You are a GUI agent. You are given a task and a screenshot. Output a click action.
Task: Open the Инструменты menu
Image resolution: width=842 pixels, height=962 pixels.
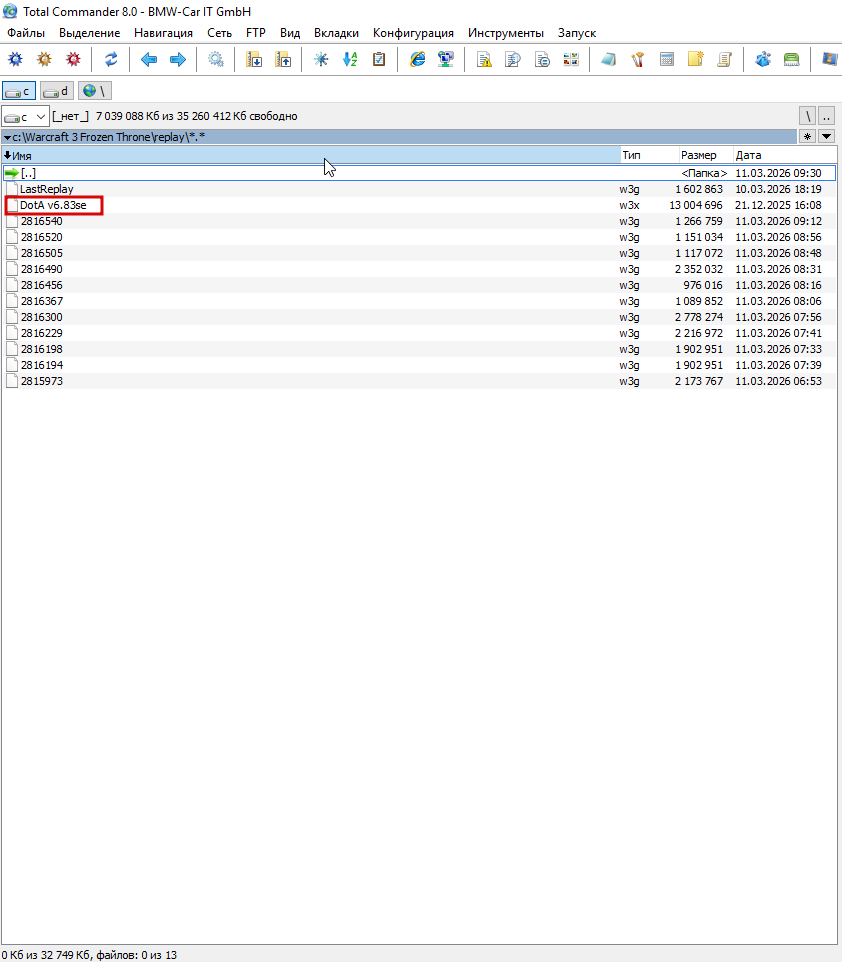[506, 33]
